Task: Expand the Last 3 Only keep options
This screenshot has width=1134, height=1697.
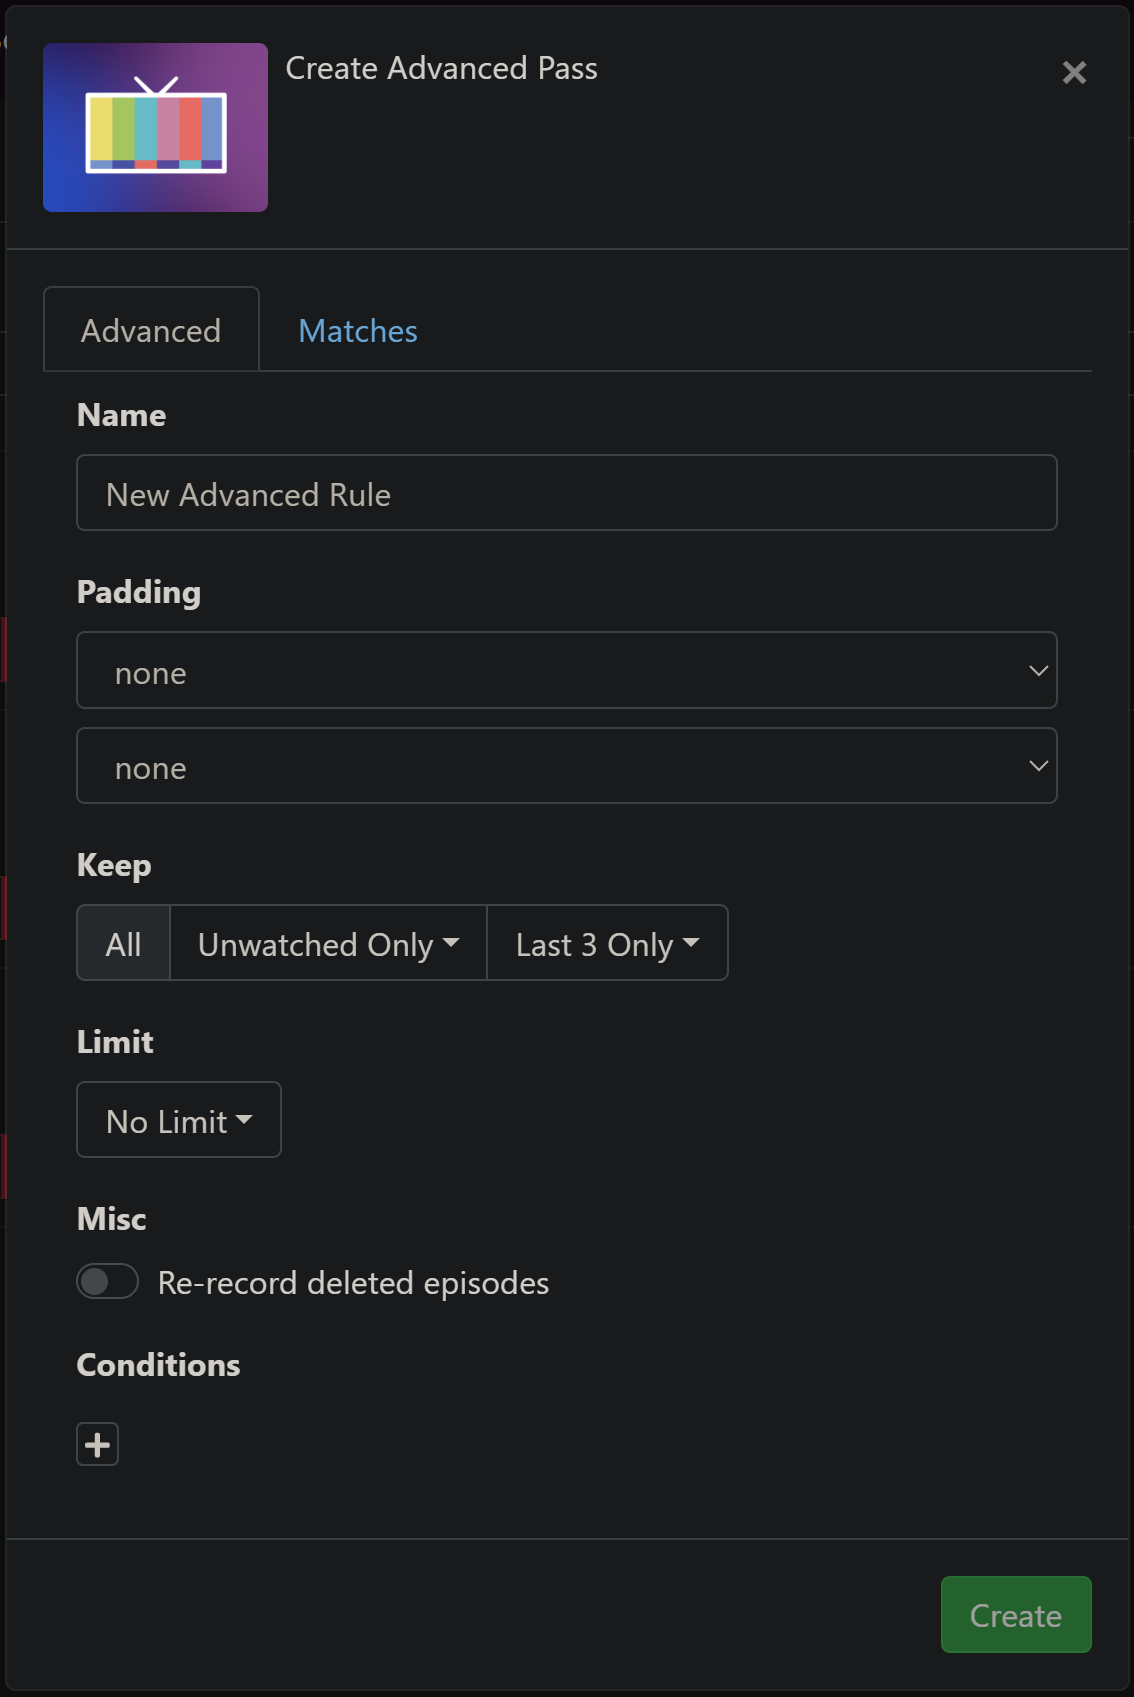Action: coord(607,944)
